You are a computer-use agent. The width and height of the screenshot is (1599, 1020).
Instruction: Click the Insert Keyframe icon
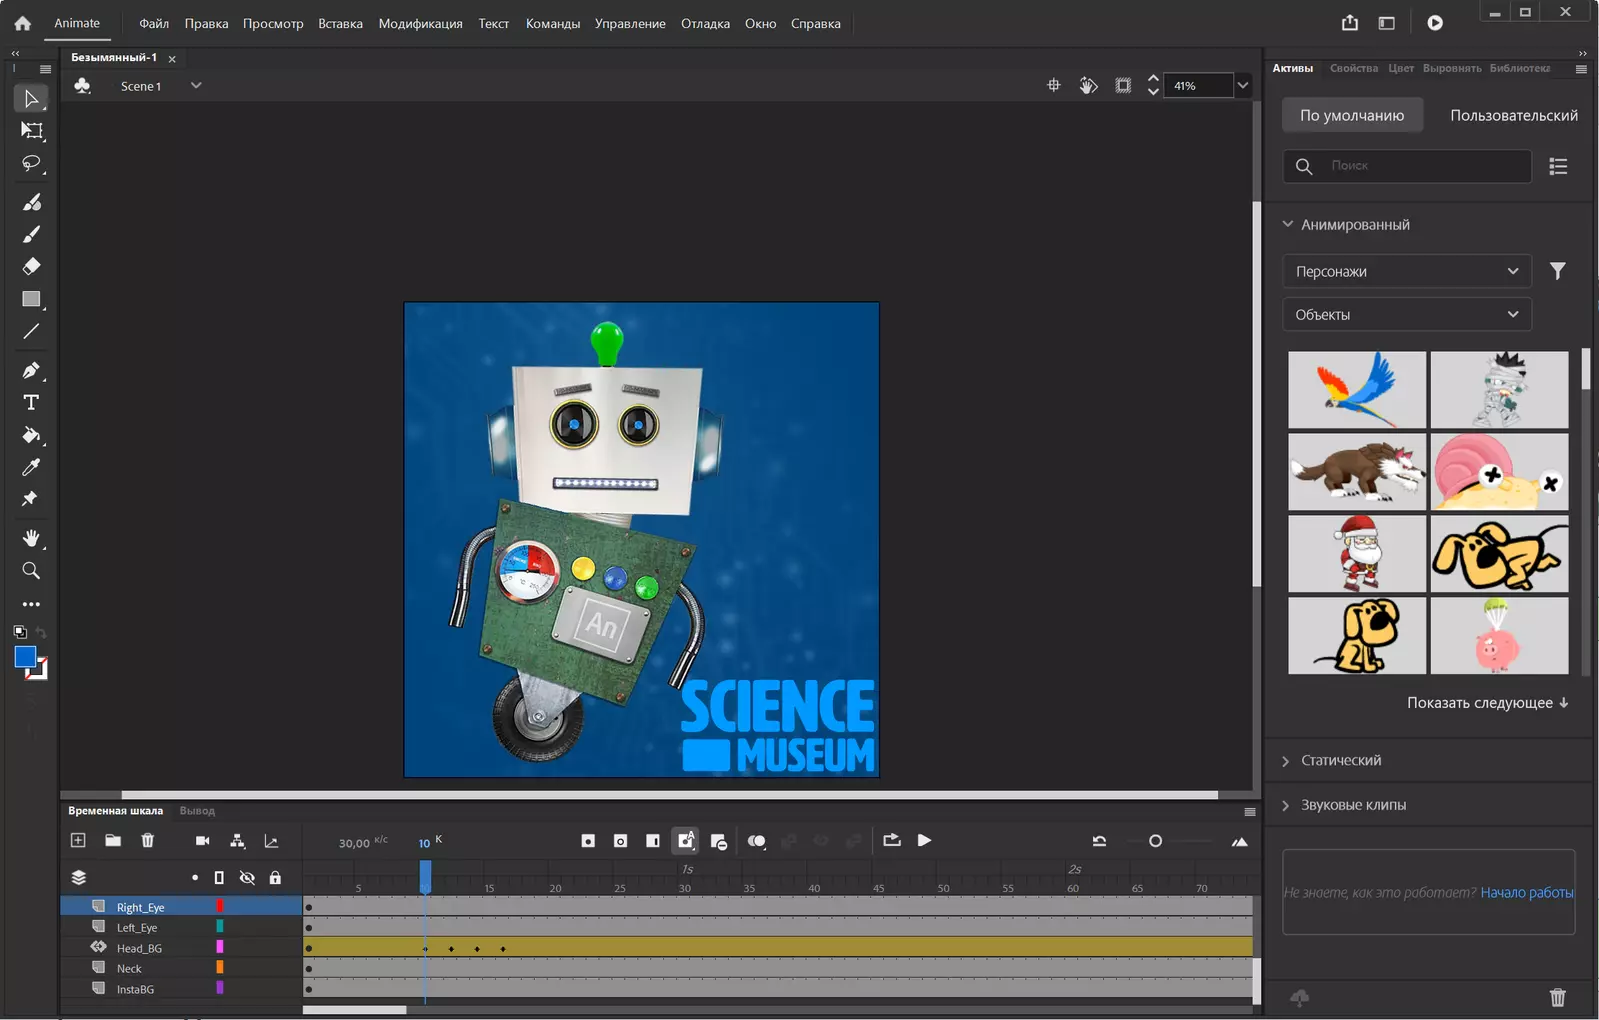(588, 841)
